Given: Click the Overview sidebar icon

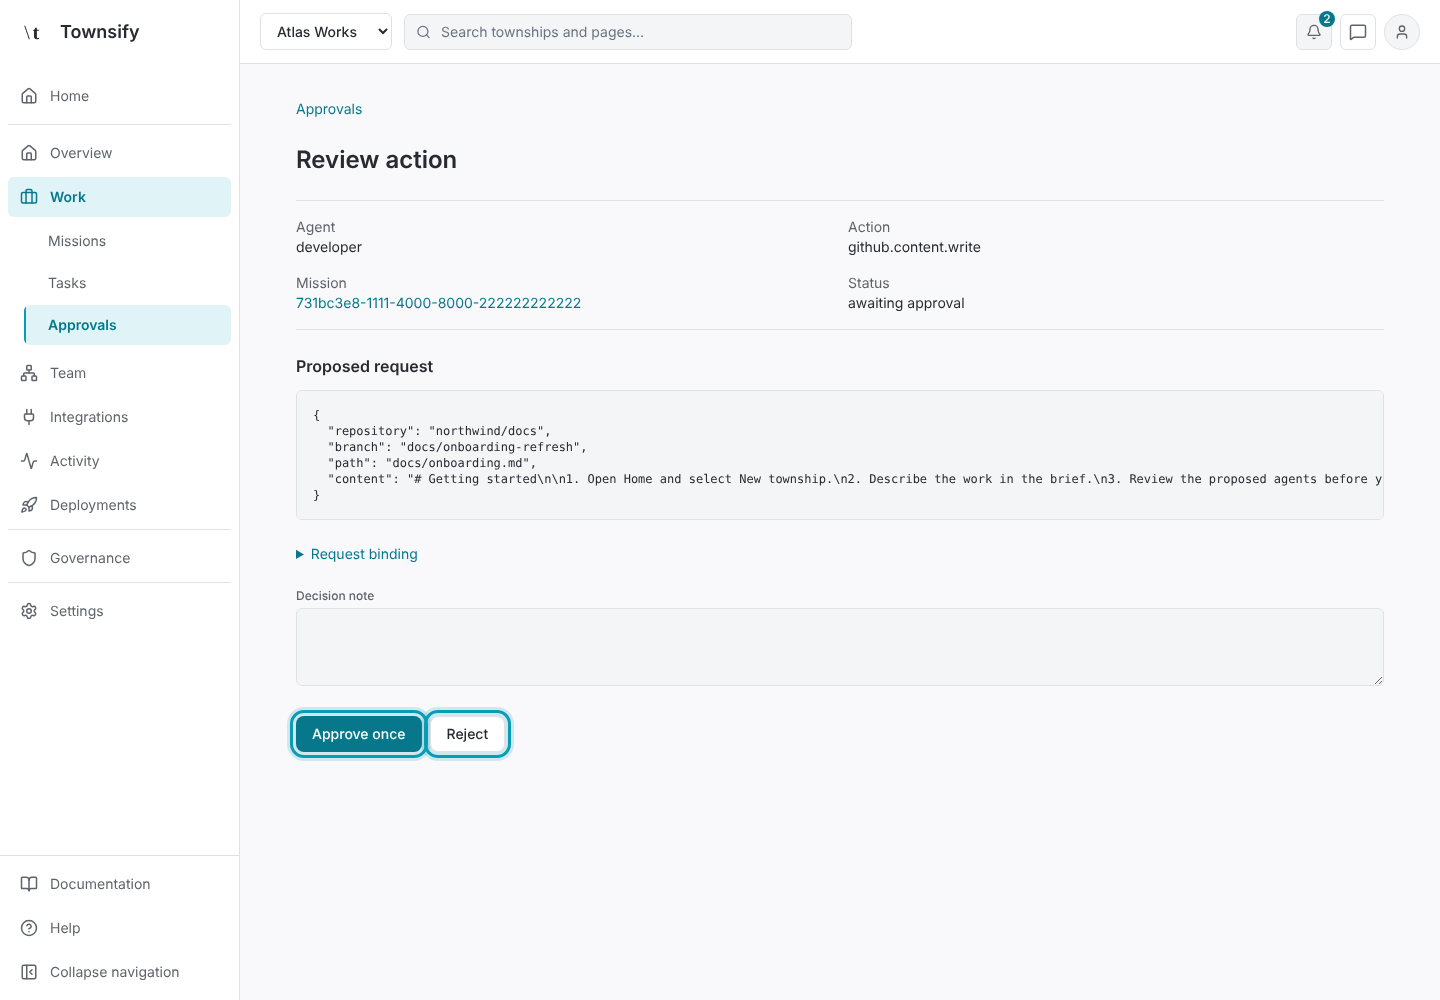Looking at the screenshot, I should pyautogui.click(x=29, y=153).
